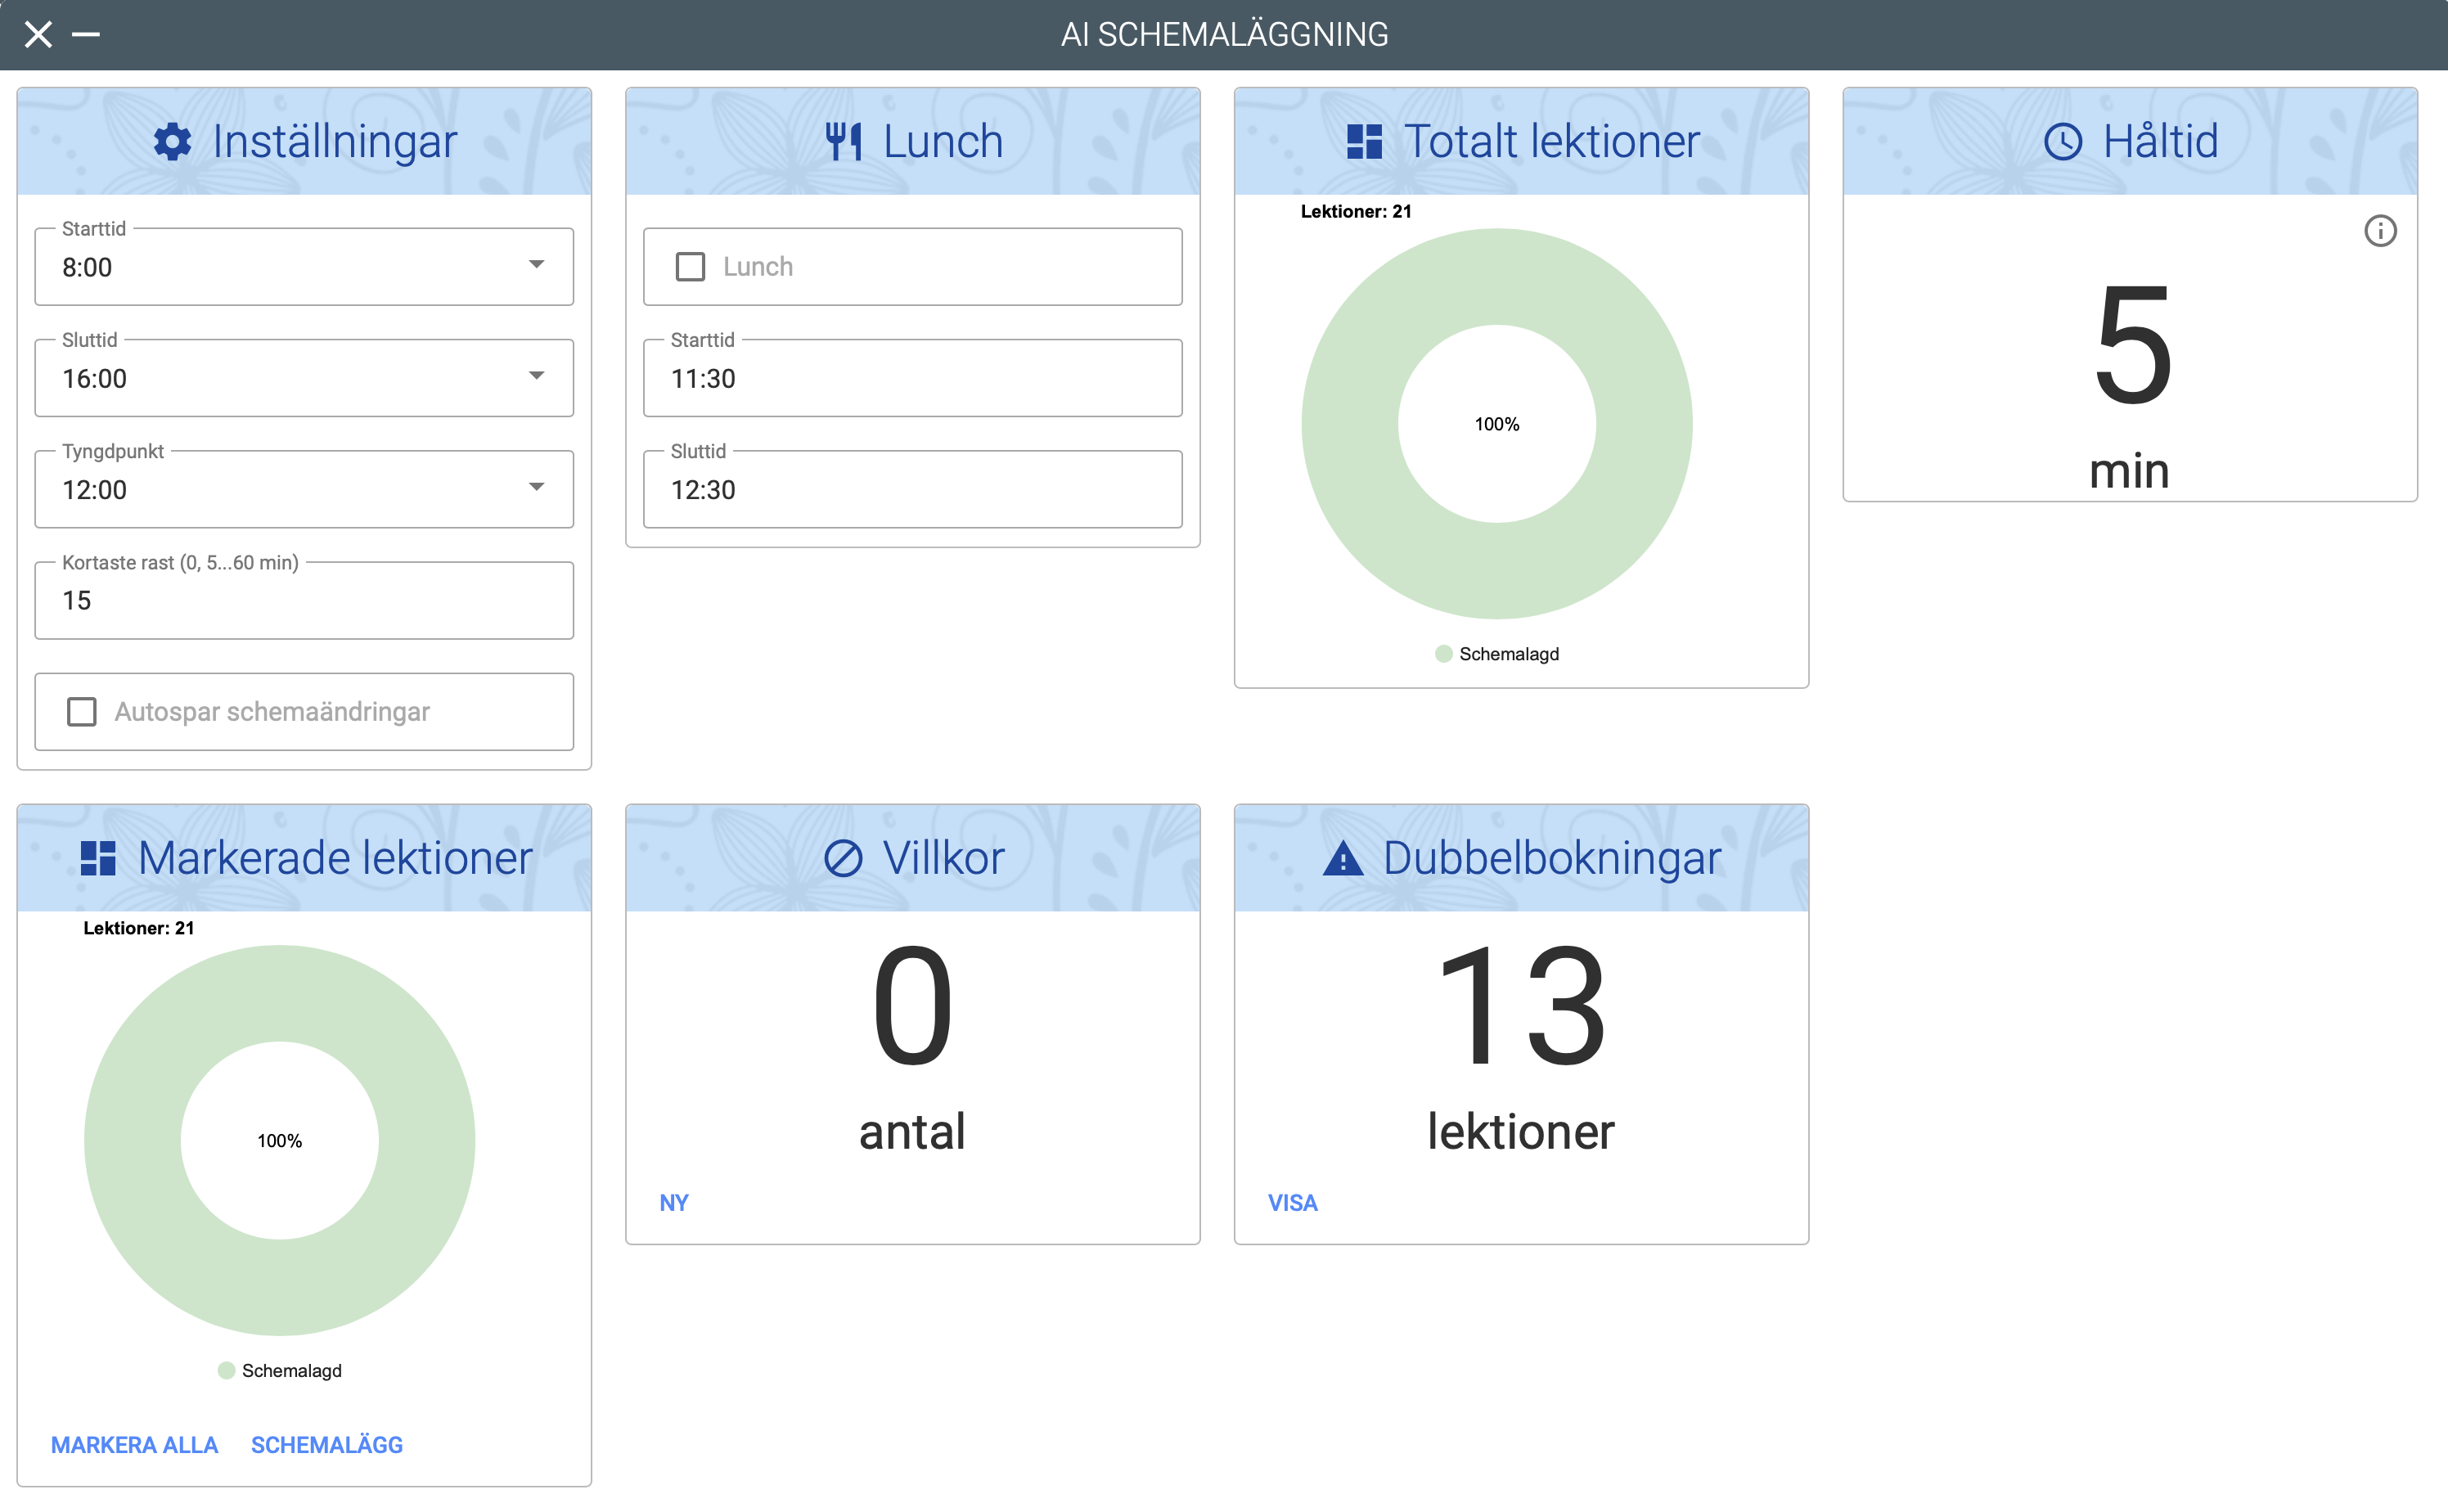The width and height of the screenshot is (2448, 1512).
Task: Click the Lunch fork and knife icon
Action: click(843, 141)
